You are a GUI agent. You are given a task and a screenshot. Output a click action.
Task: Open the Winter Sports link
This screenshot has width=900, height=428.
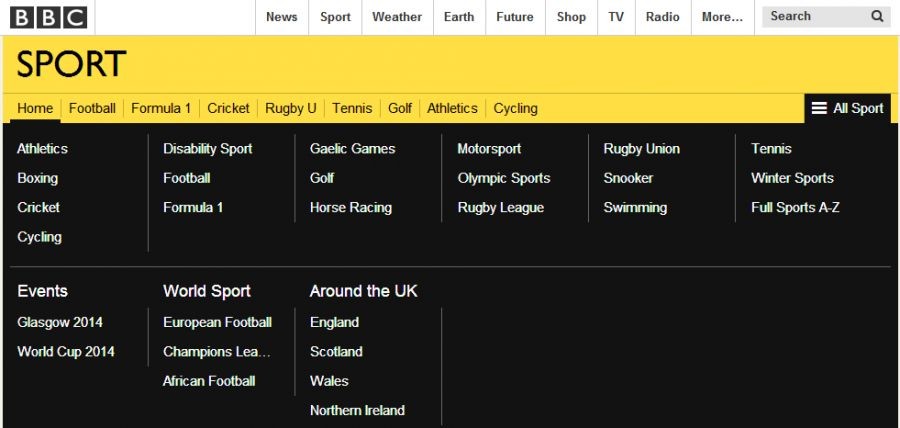pos(793,178)
